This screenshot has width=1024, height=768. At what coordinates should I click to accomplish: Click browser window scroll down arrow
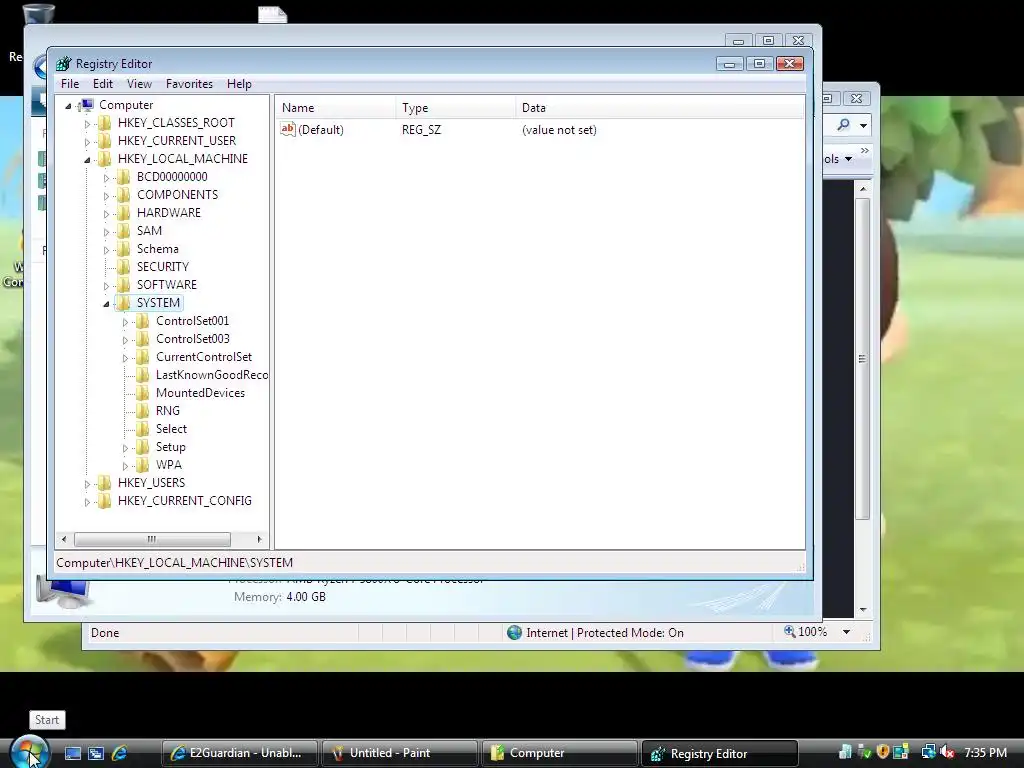coord(863,609)
